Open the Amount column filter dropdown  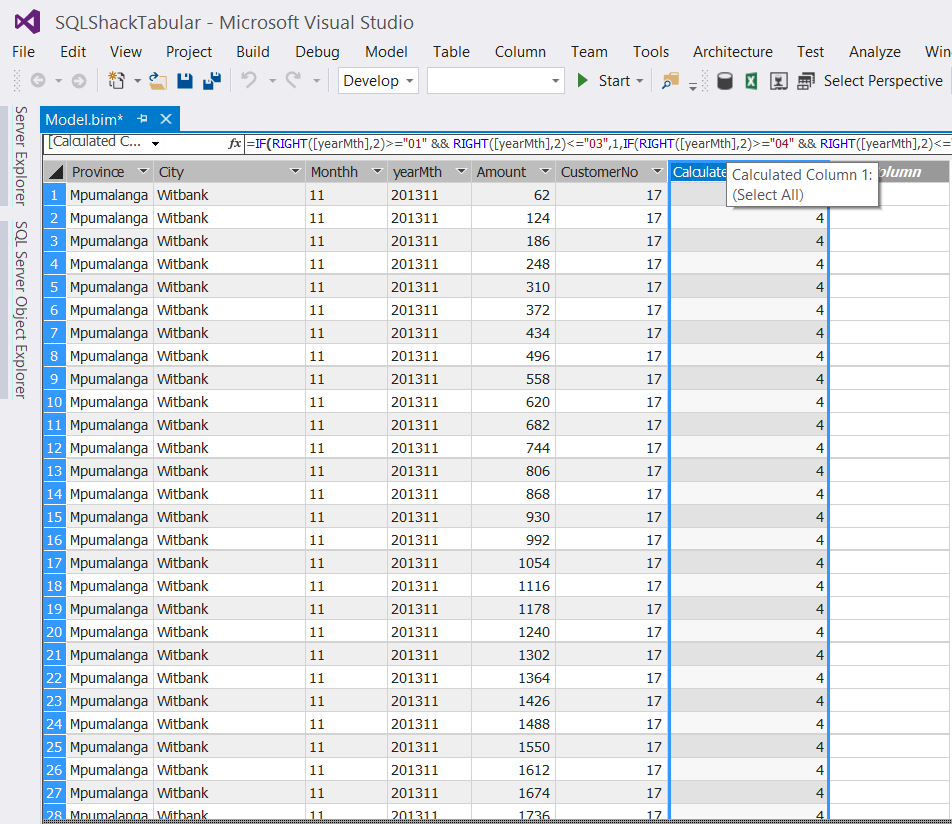[x=545, y=172]
